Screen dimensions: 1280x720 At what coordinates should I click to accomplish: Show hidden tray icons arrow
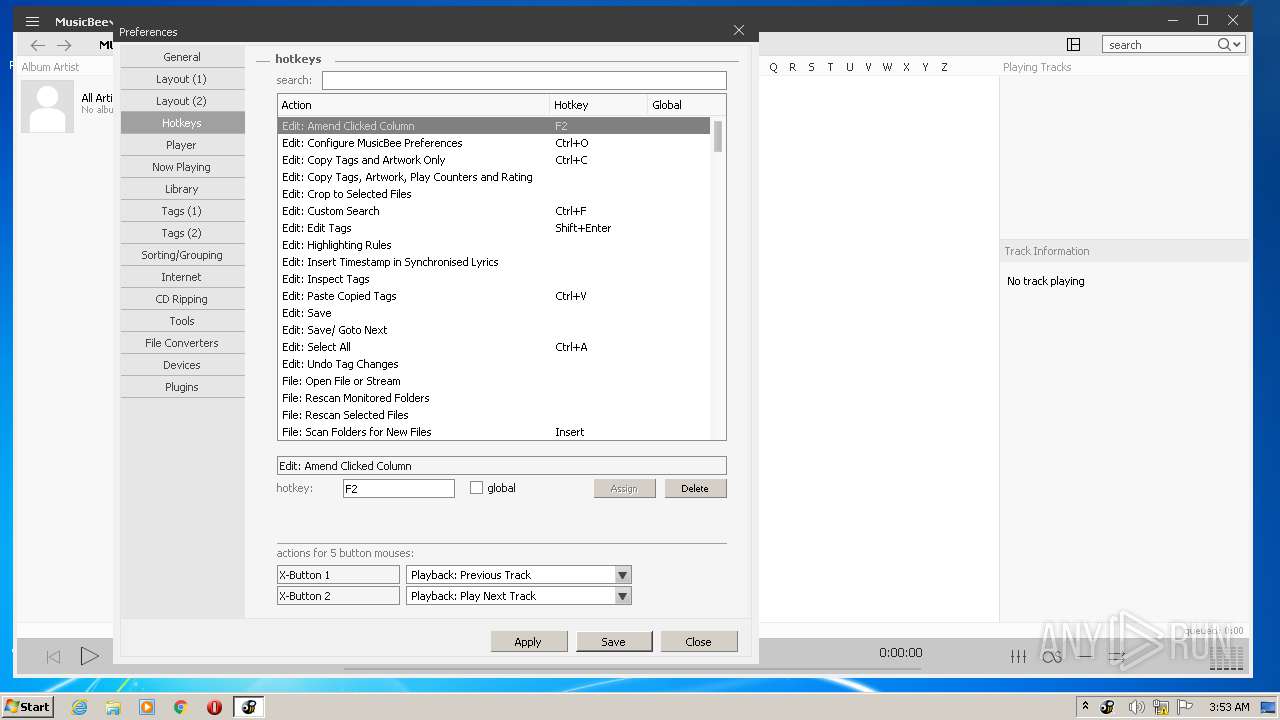point(1085,706)
